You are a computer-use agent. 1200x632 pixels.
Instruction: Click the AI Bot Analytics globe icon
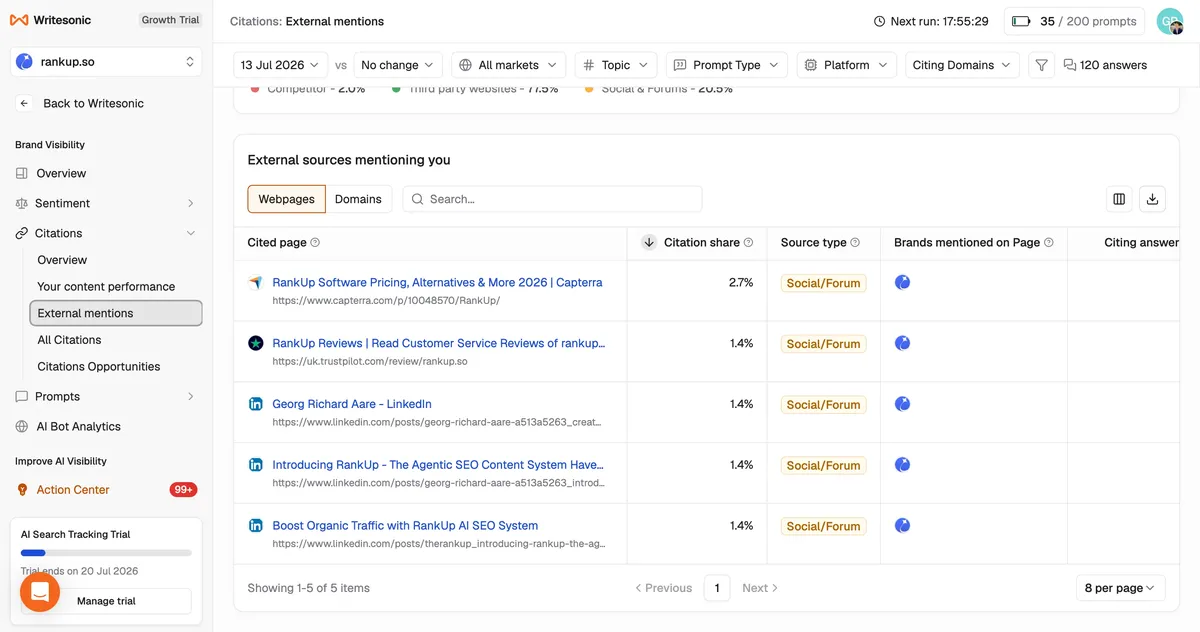click(22, 426)
